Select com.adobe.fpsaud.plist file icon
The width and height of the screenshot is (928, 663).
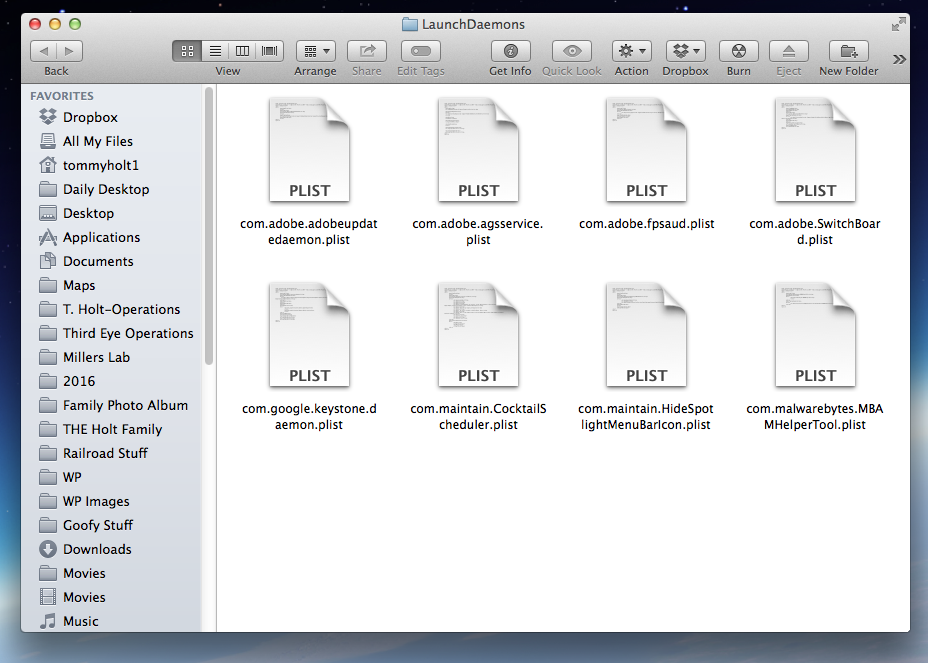(x=646, y=150)
